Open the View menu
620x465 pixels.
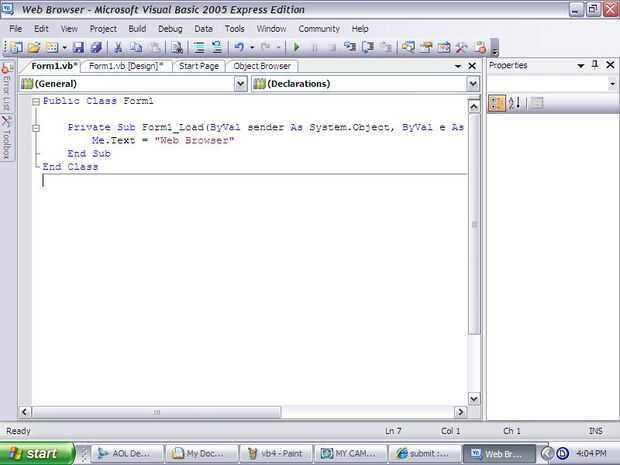[69, 29]
